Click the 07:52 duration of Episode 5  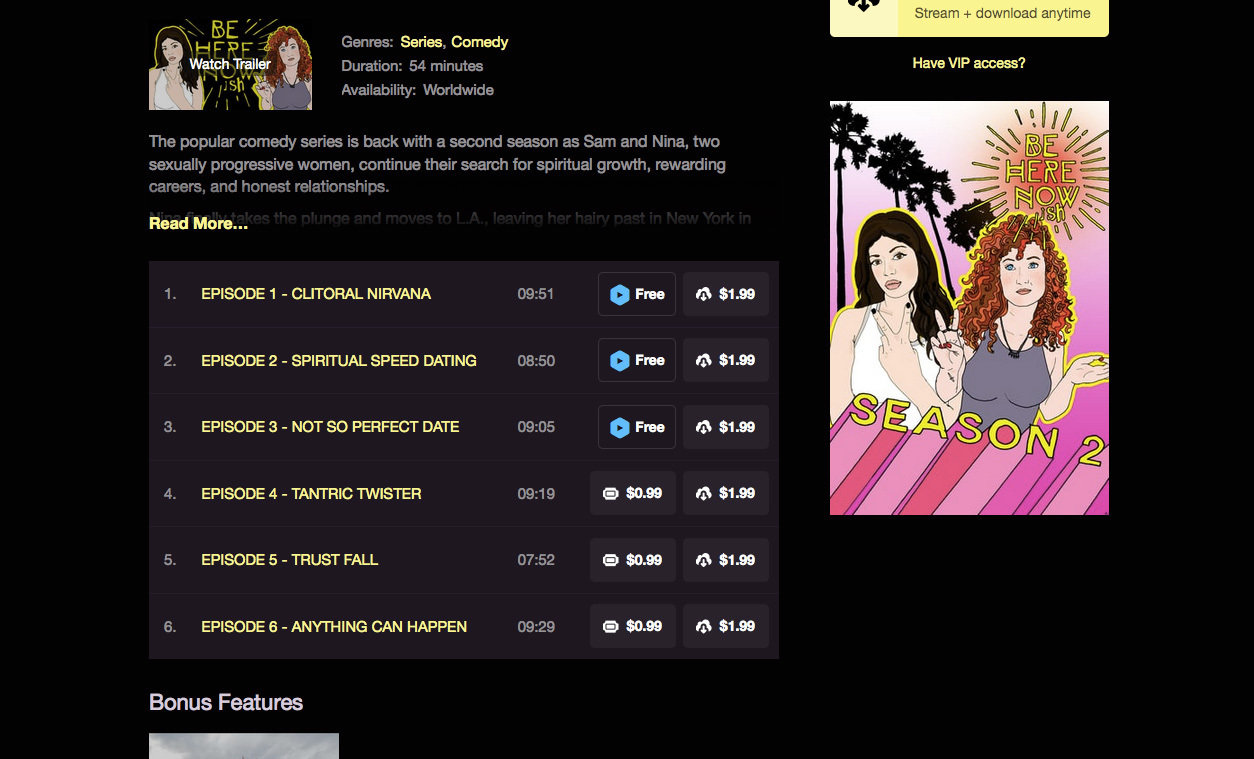pos(536,560)
